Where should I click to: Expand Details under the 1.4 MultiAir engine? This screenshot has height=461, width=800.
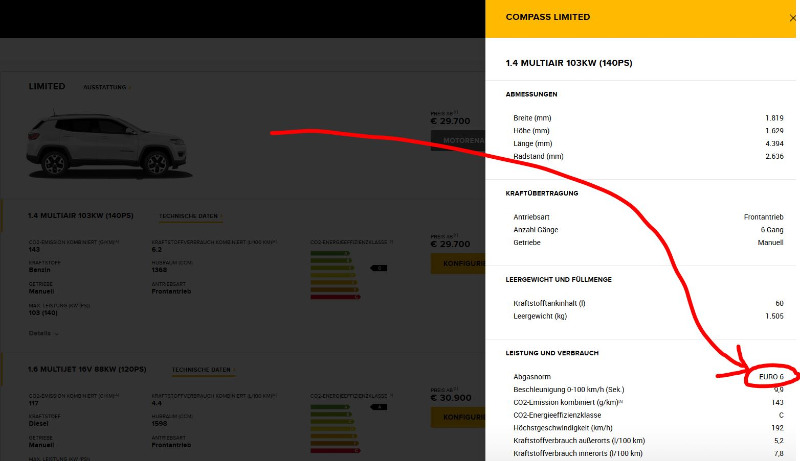[43, 333]
